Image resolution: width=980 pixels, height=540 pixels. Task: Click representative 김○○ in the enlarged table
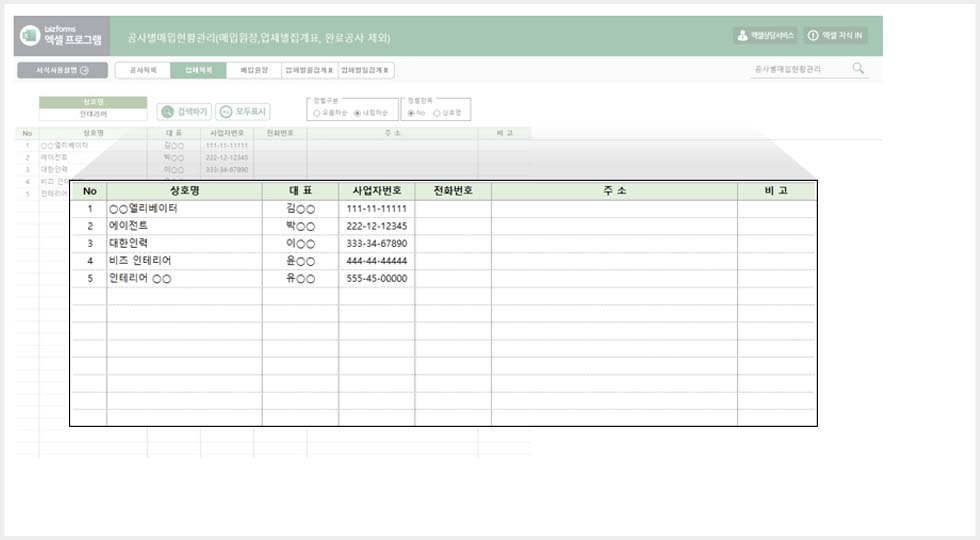coord(301,209)
